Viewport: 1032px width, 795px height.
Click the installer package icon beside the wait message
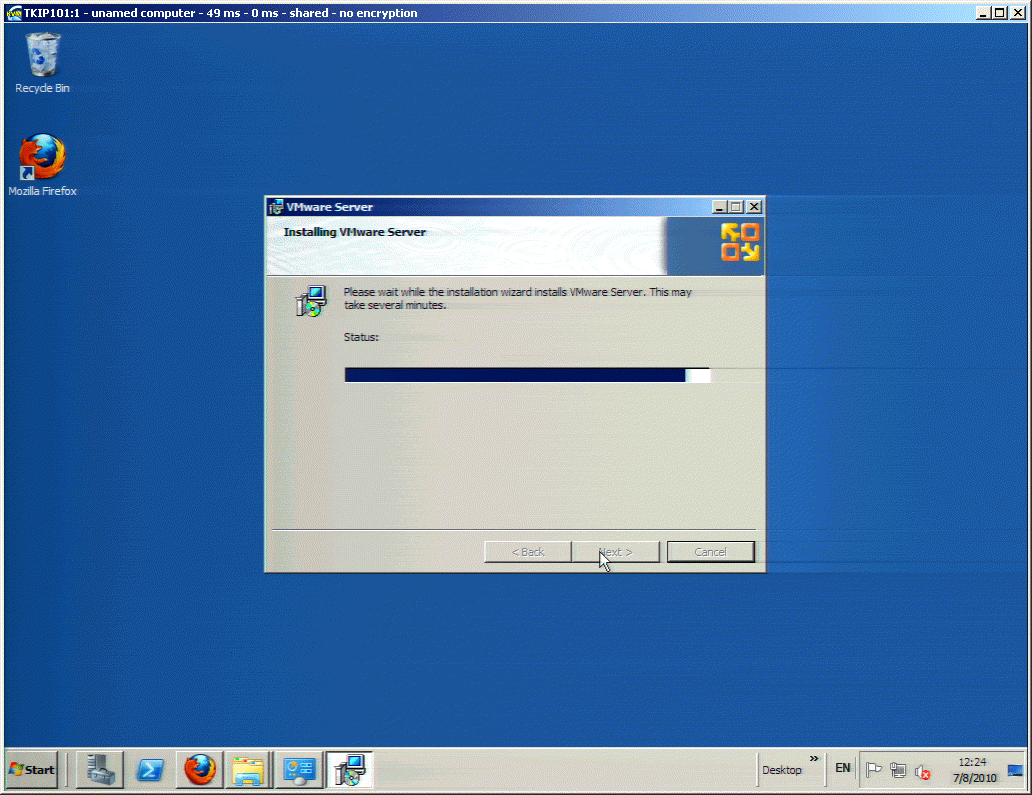point(311,301)
